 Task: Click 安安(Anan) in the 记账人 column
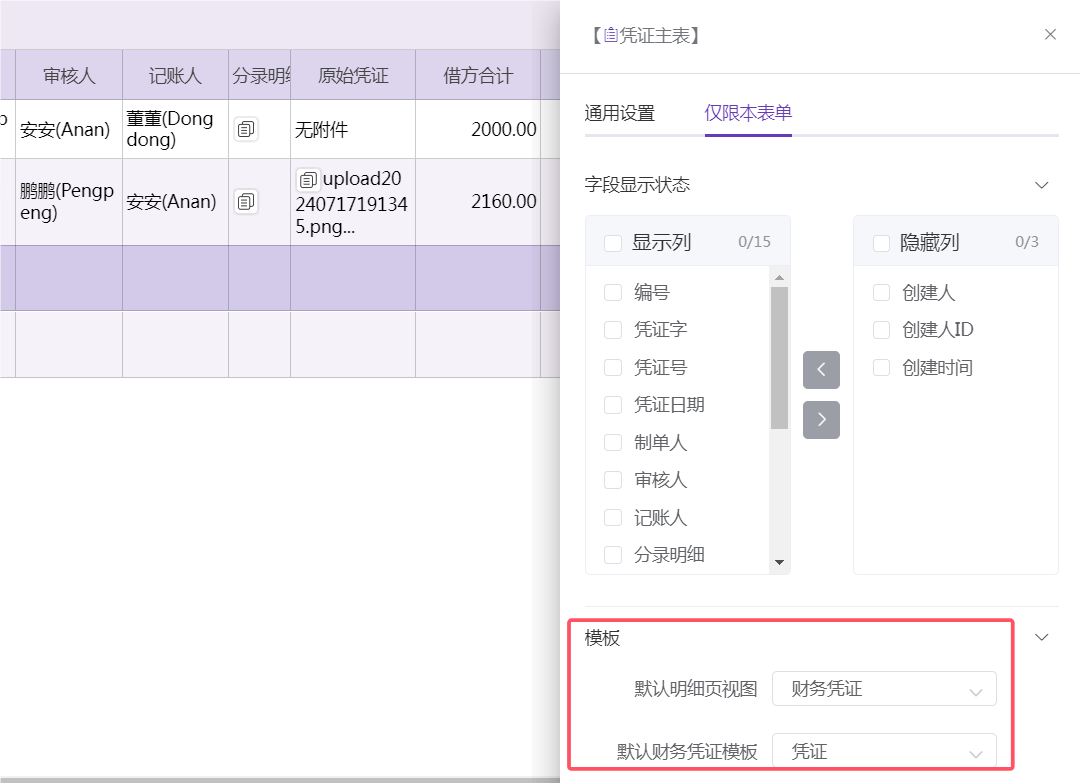(x=176, y=202)
